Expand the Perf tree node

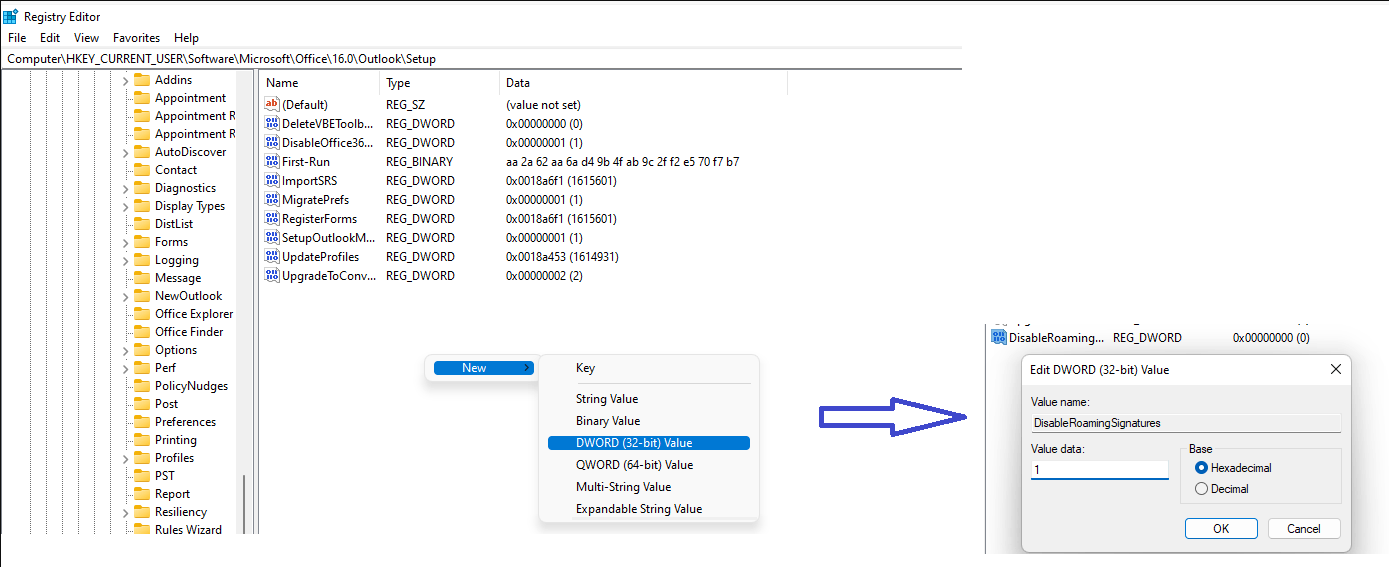[126, 368]
